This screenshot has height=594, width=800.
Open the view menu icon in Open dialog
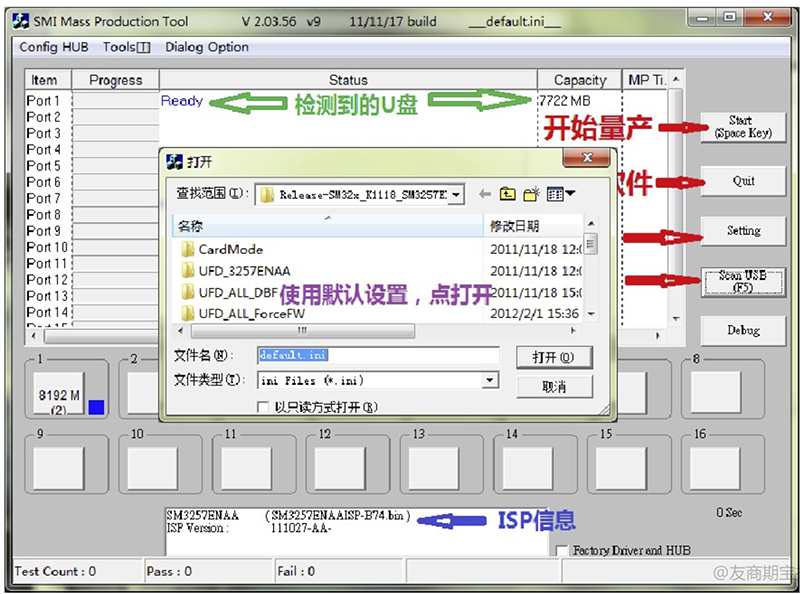tap(560, 194)
